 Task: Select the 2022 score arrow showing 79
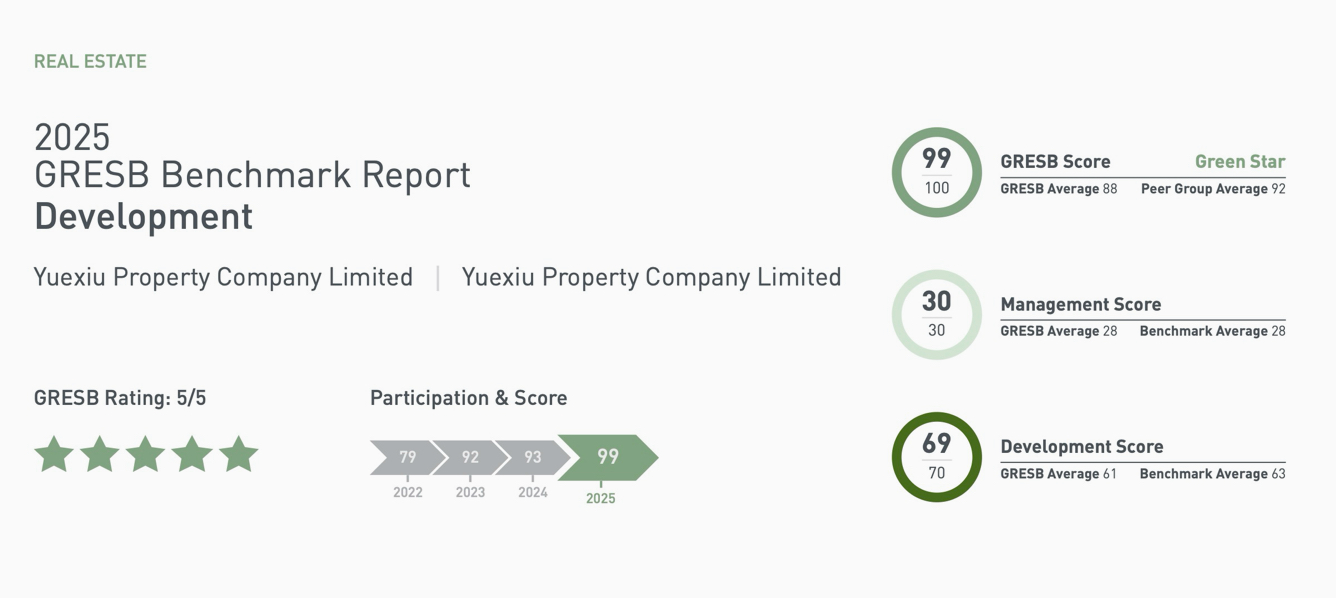click(407, 457)
